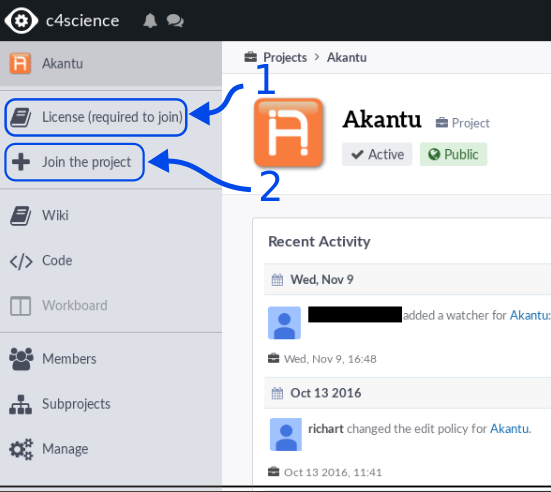Select Akantu in the sidebar header
The image size is (551, 492).
click(x=63, y=64)
